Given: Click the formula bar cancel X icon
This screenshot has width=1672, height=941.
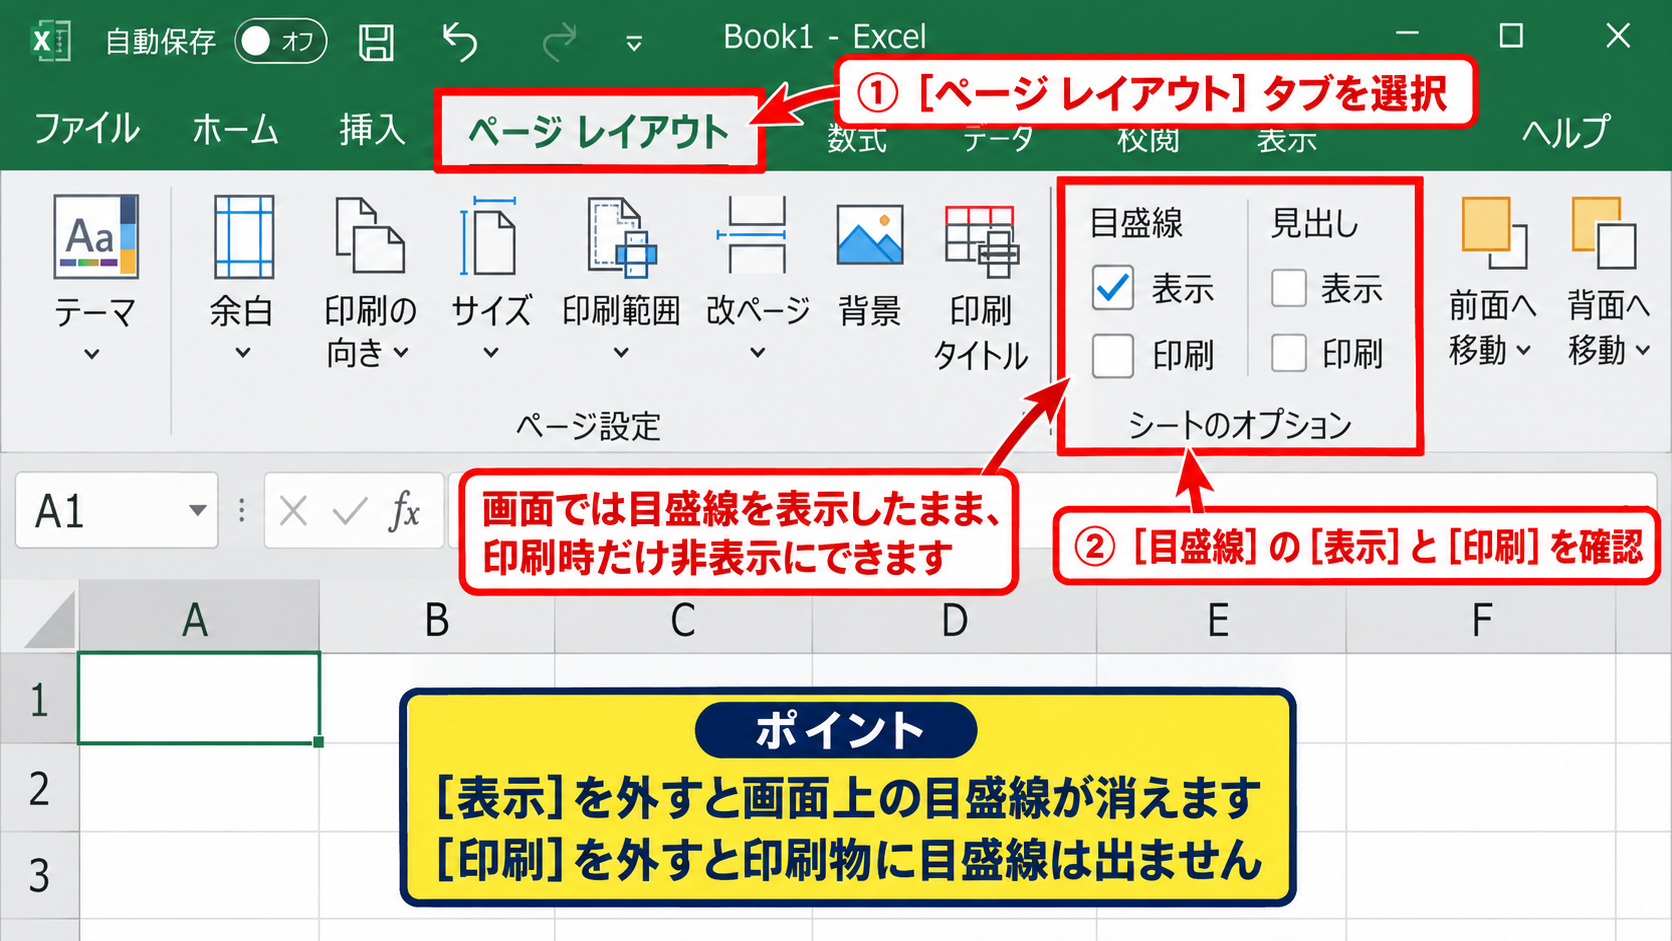Looking at the screenshot, I should coord(293,511).
